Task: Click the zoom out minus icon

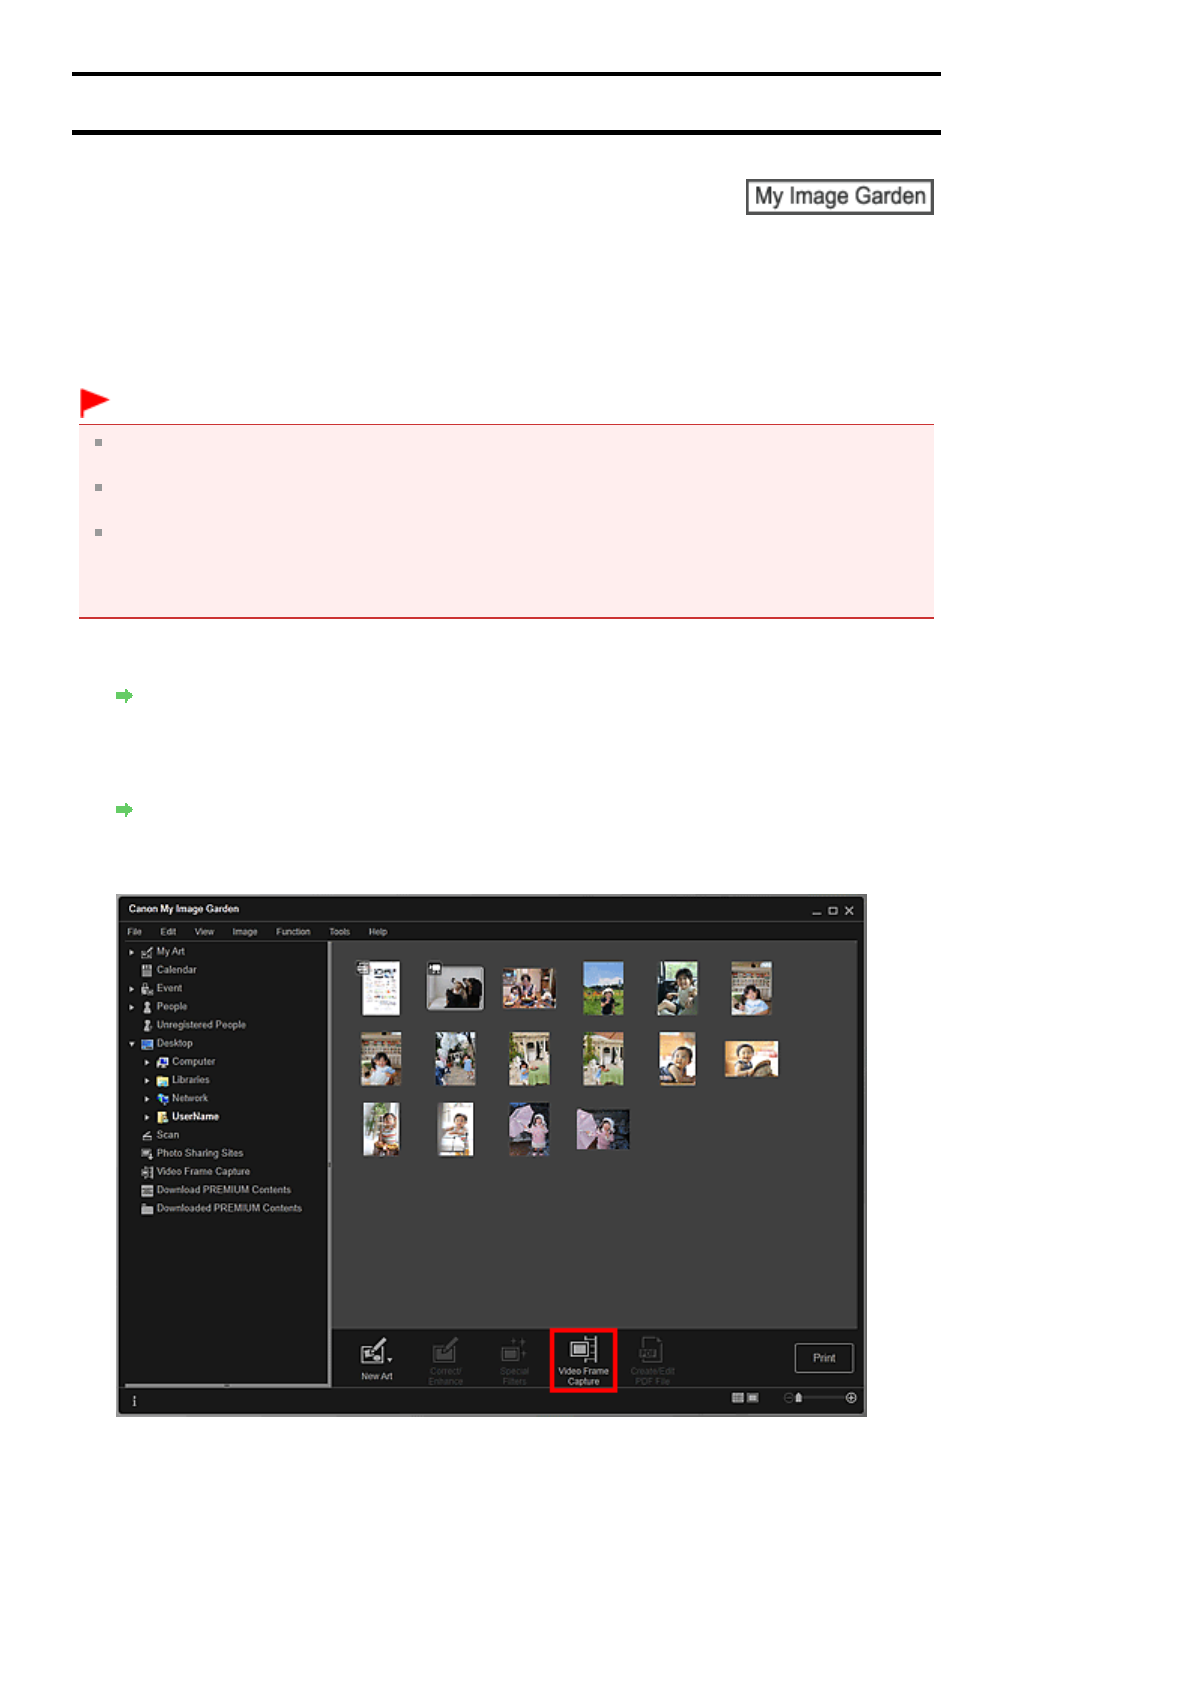Action: click(788, 1398)
